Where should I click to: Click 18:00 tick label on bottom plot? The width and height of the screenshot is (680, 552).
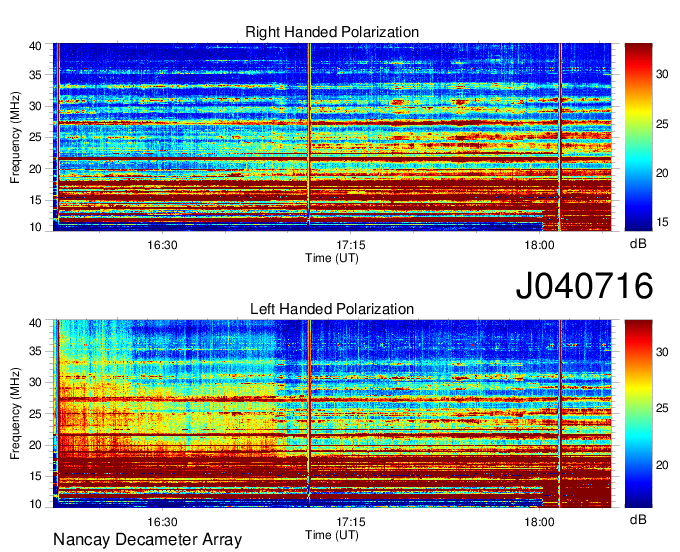point(539,522)
